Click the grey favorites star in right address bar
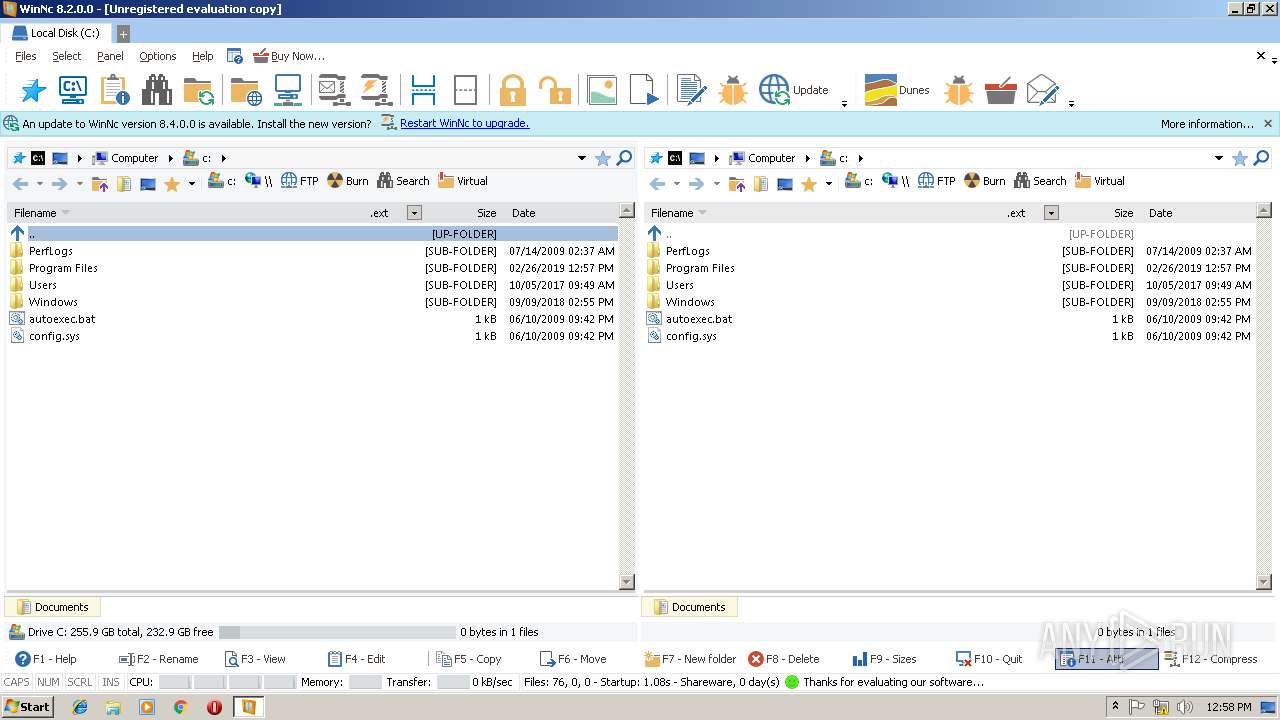Image resolution: width=1280 pixels, height=720 pixels. click(1240, 158)
